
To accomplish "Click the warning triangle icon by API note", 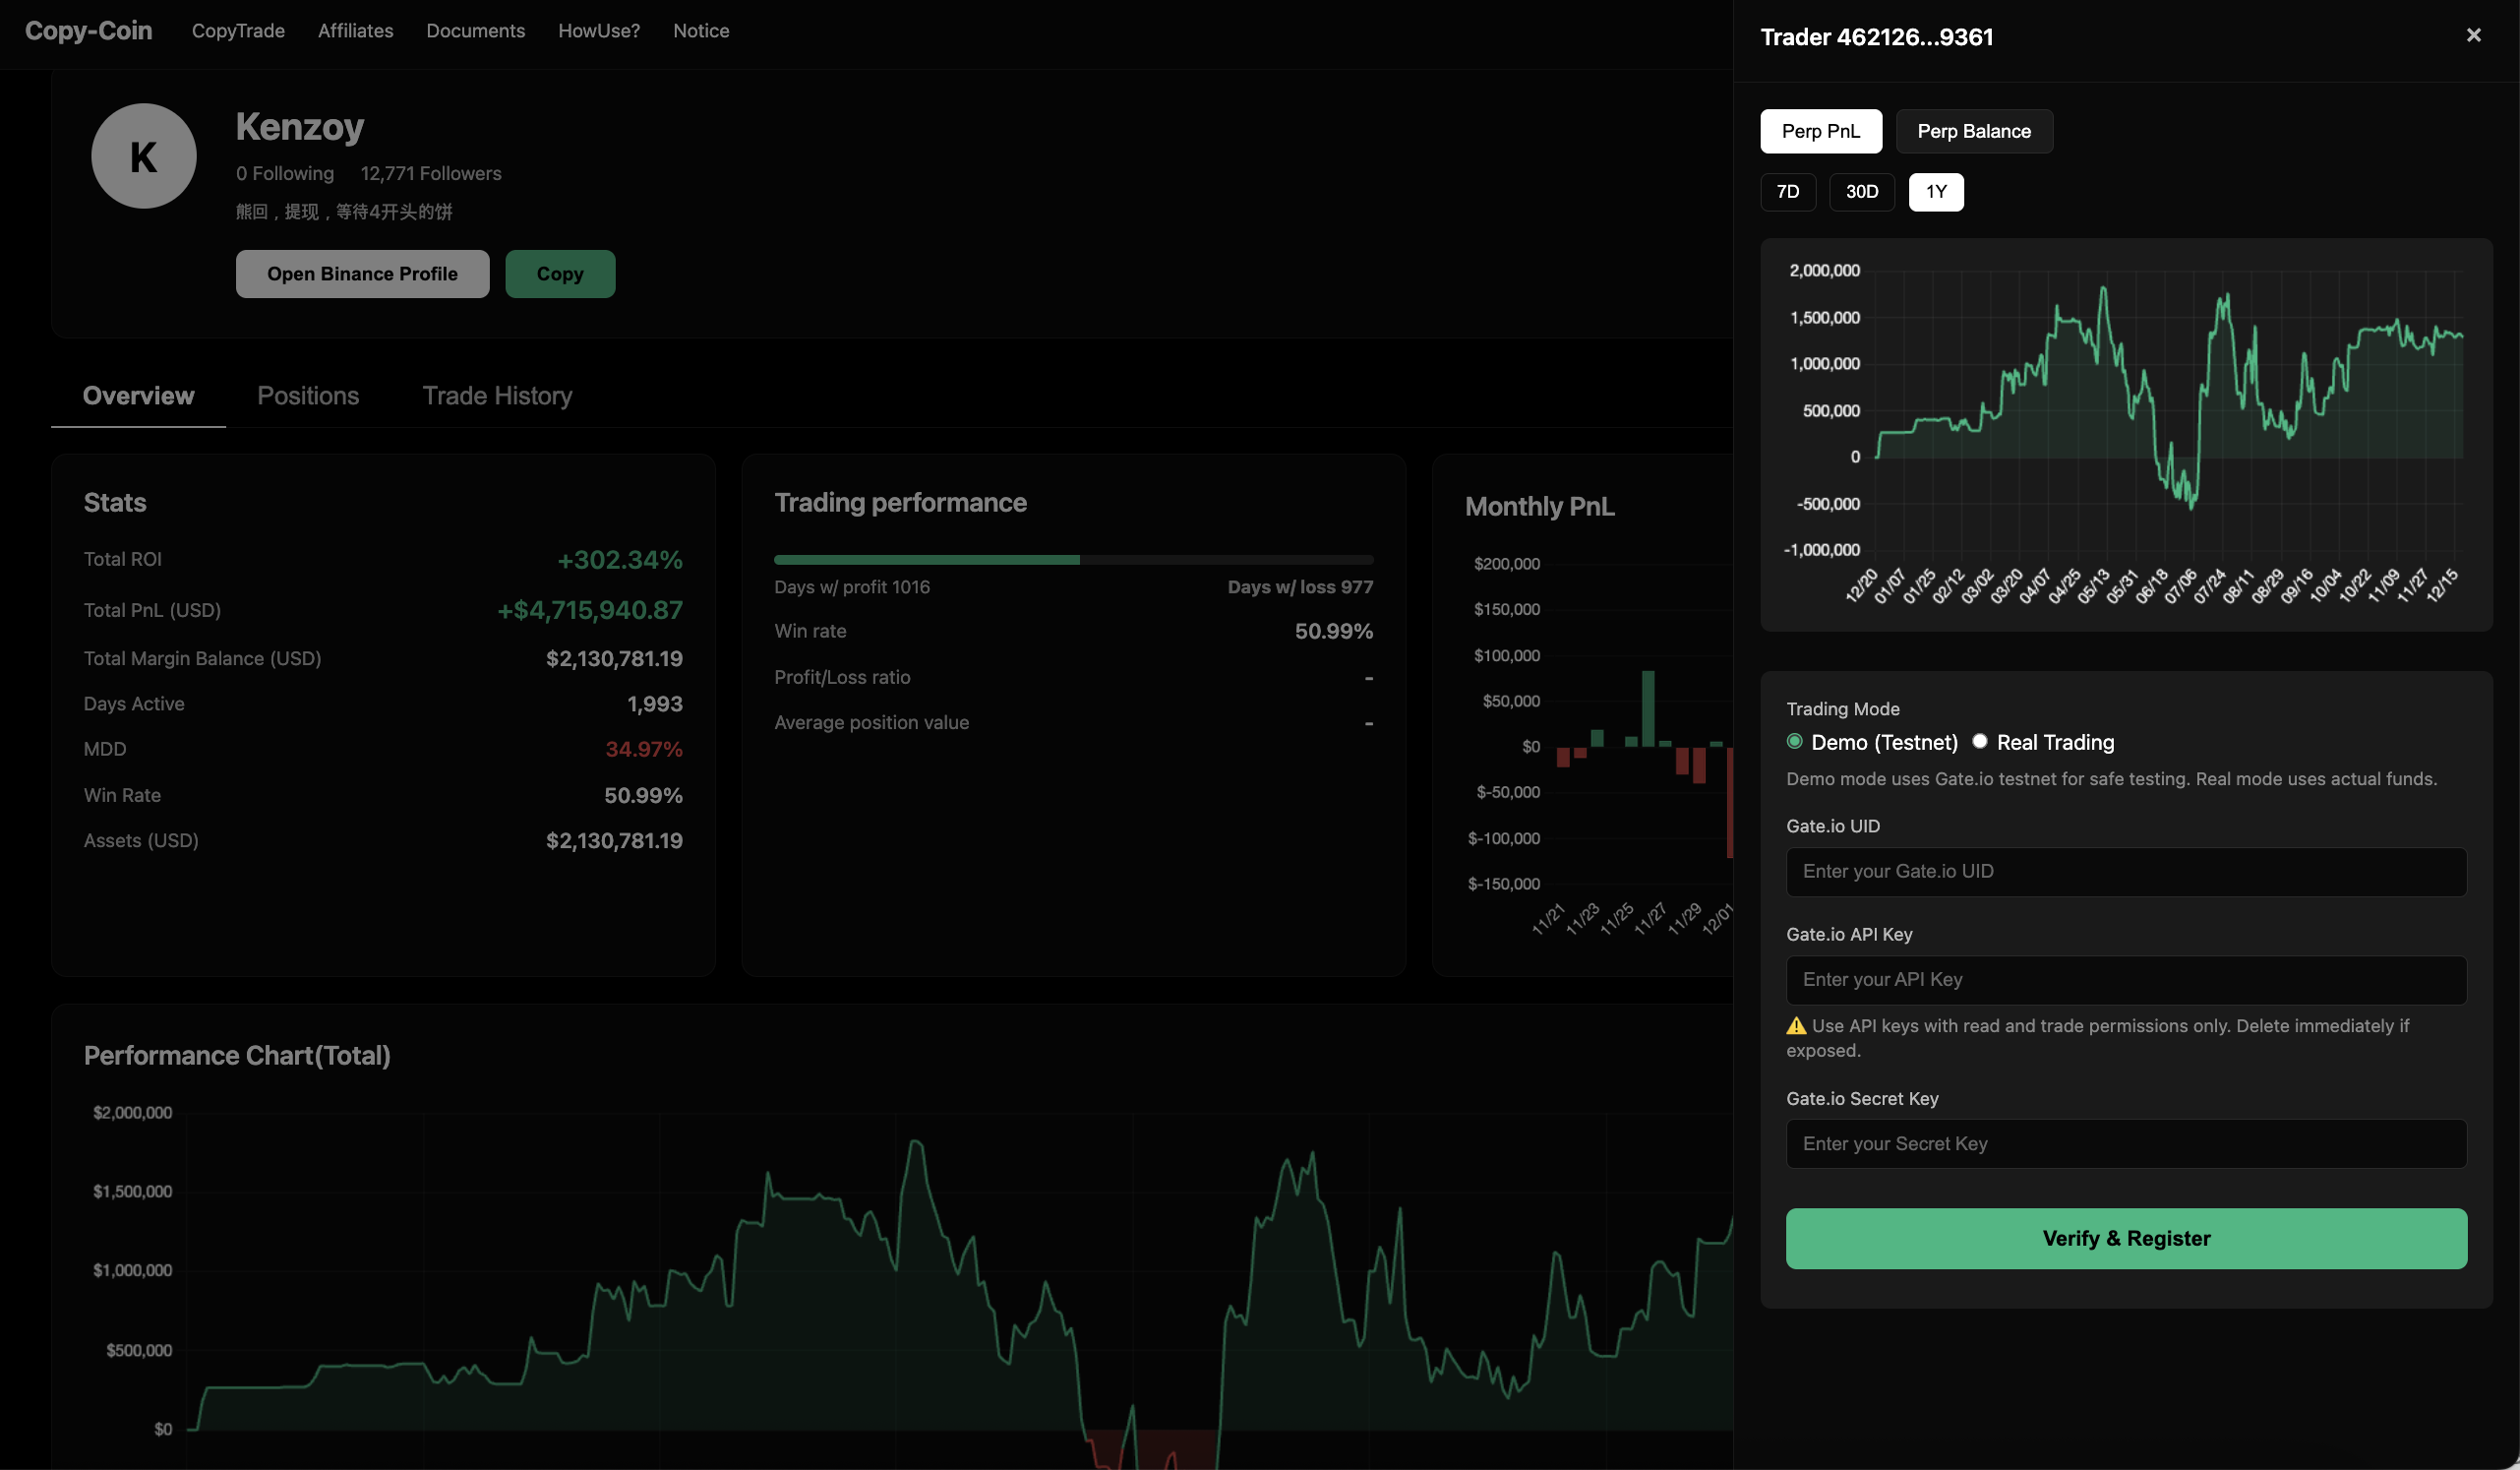I will 1796,1025.
